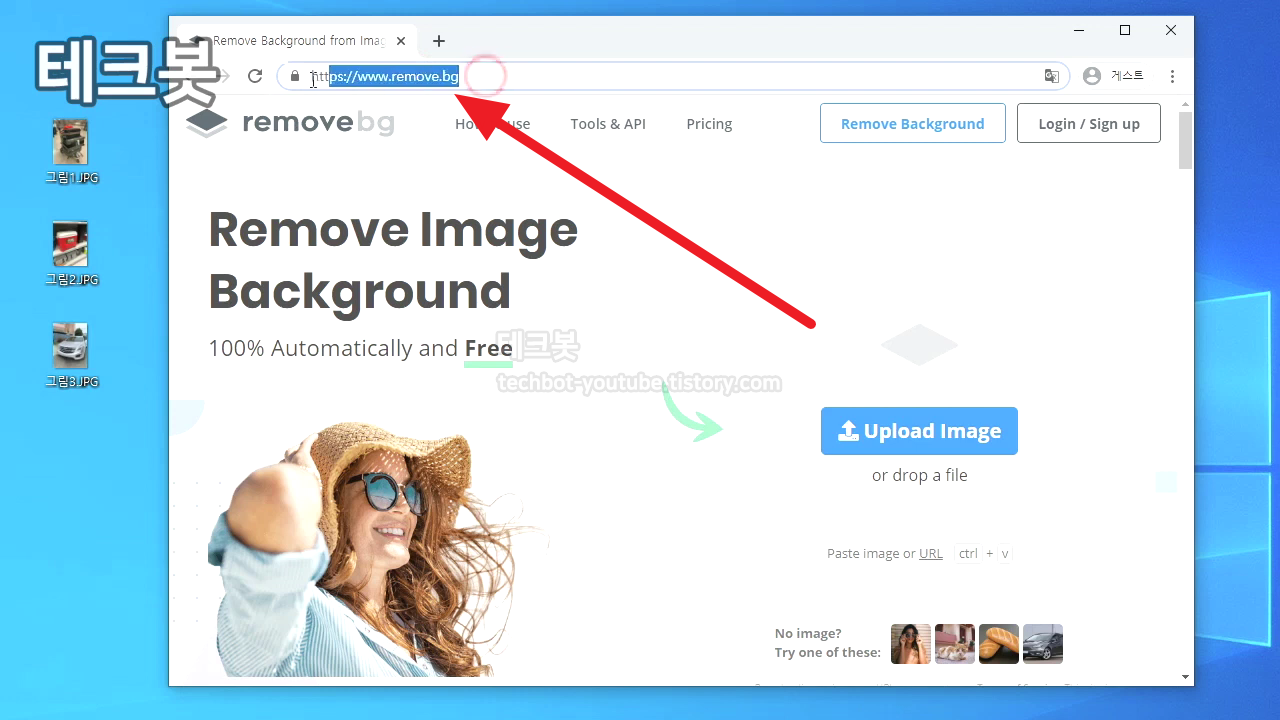Click the address bar URL field
This screenshot has width=1280, height=720.
tap(672, 76)
